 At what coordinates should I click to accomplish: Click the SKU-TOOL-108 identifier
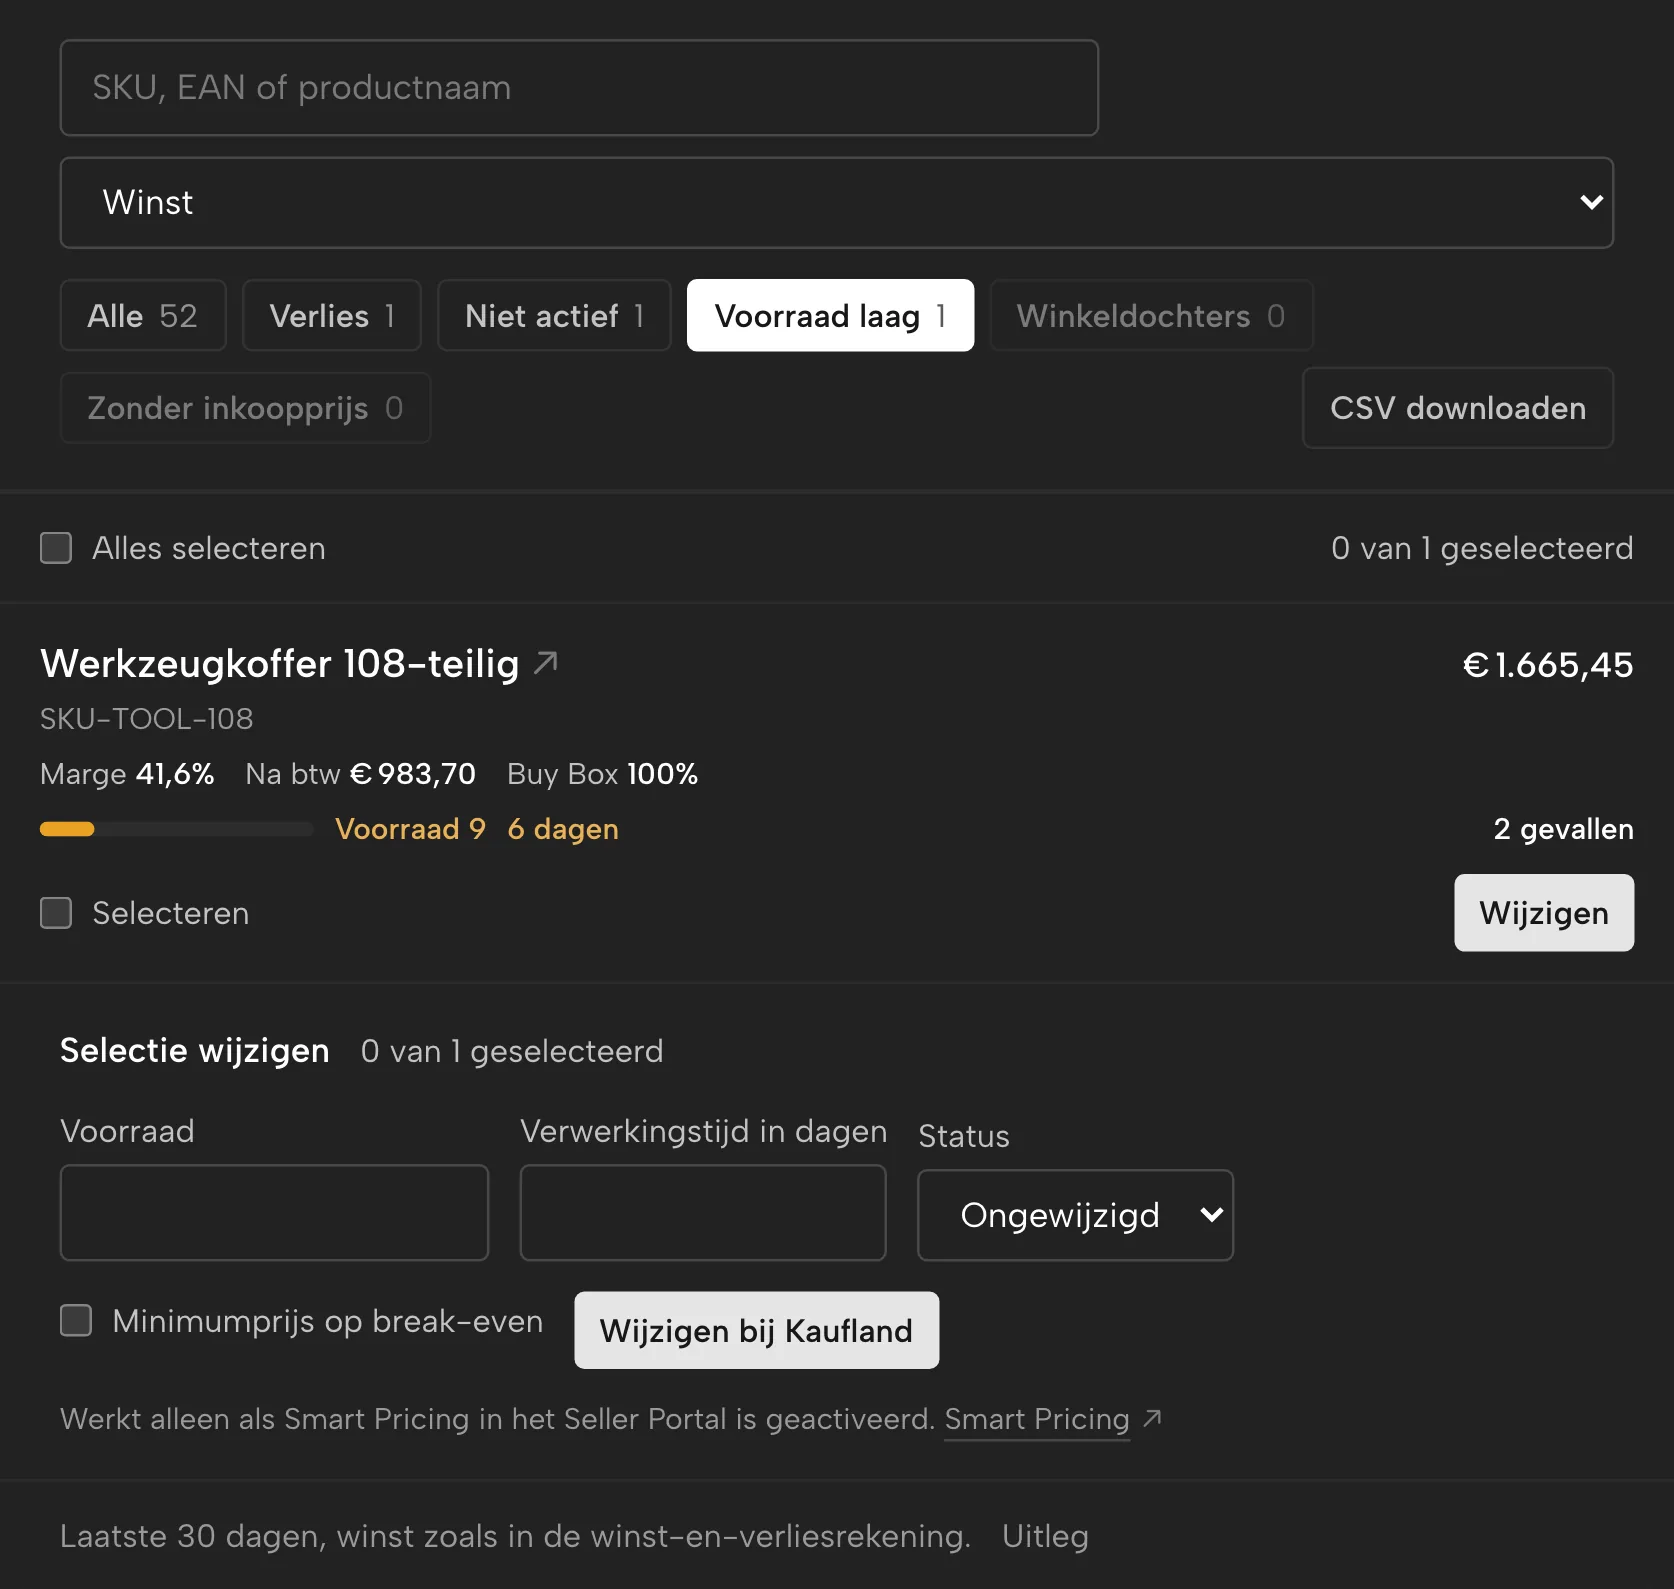[147, 719]
